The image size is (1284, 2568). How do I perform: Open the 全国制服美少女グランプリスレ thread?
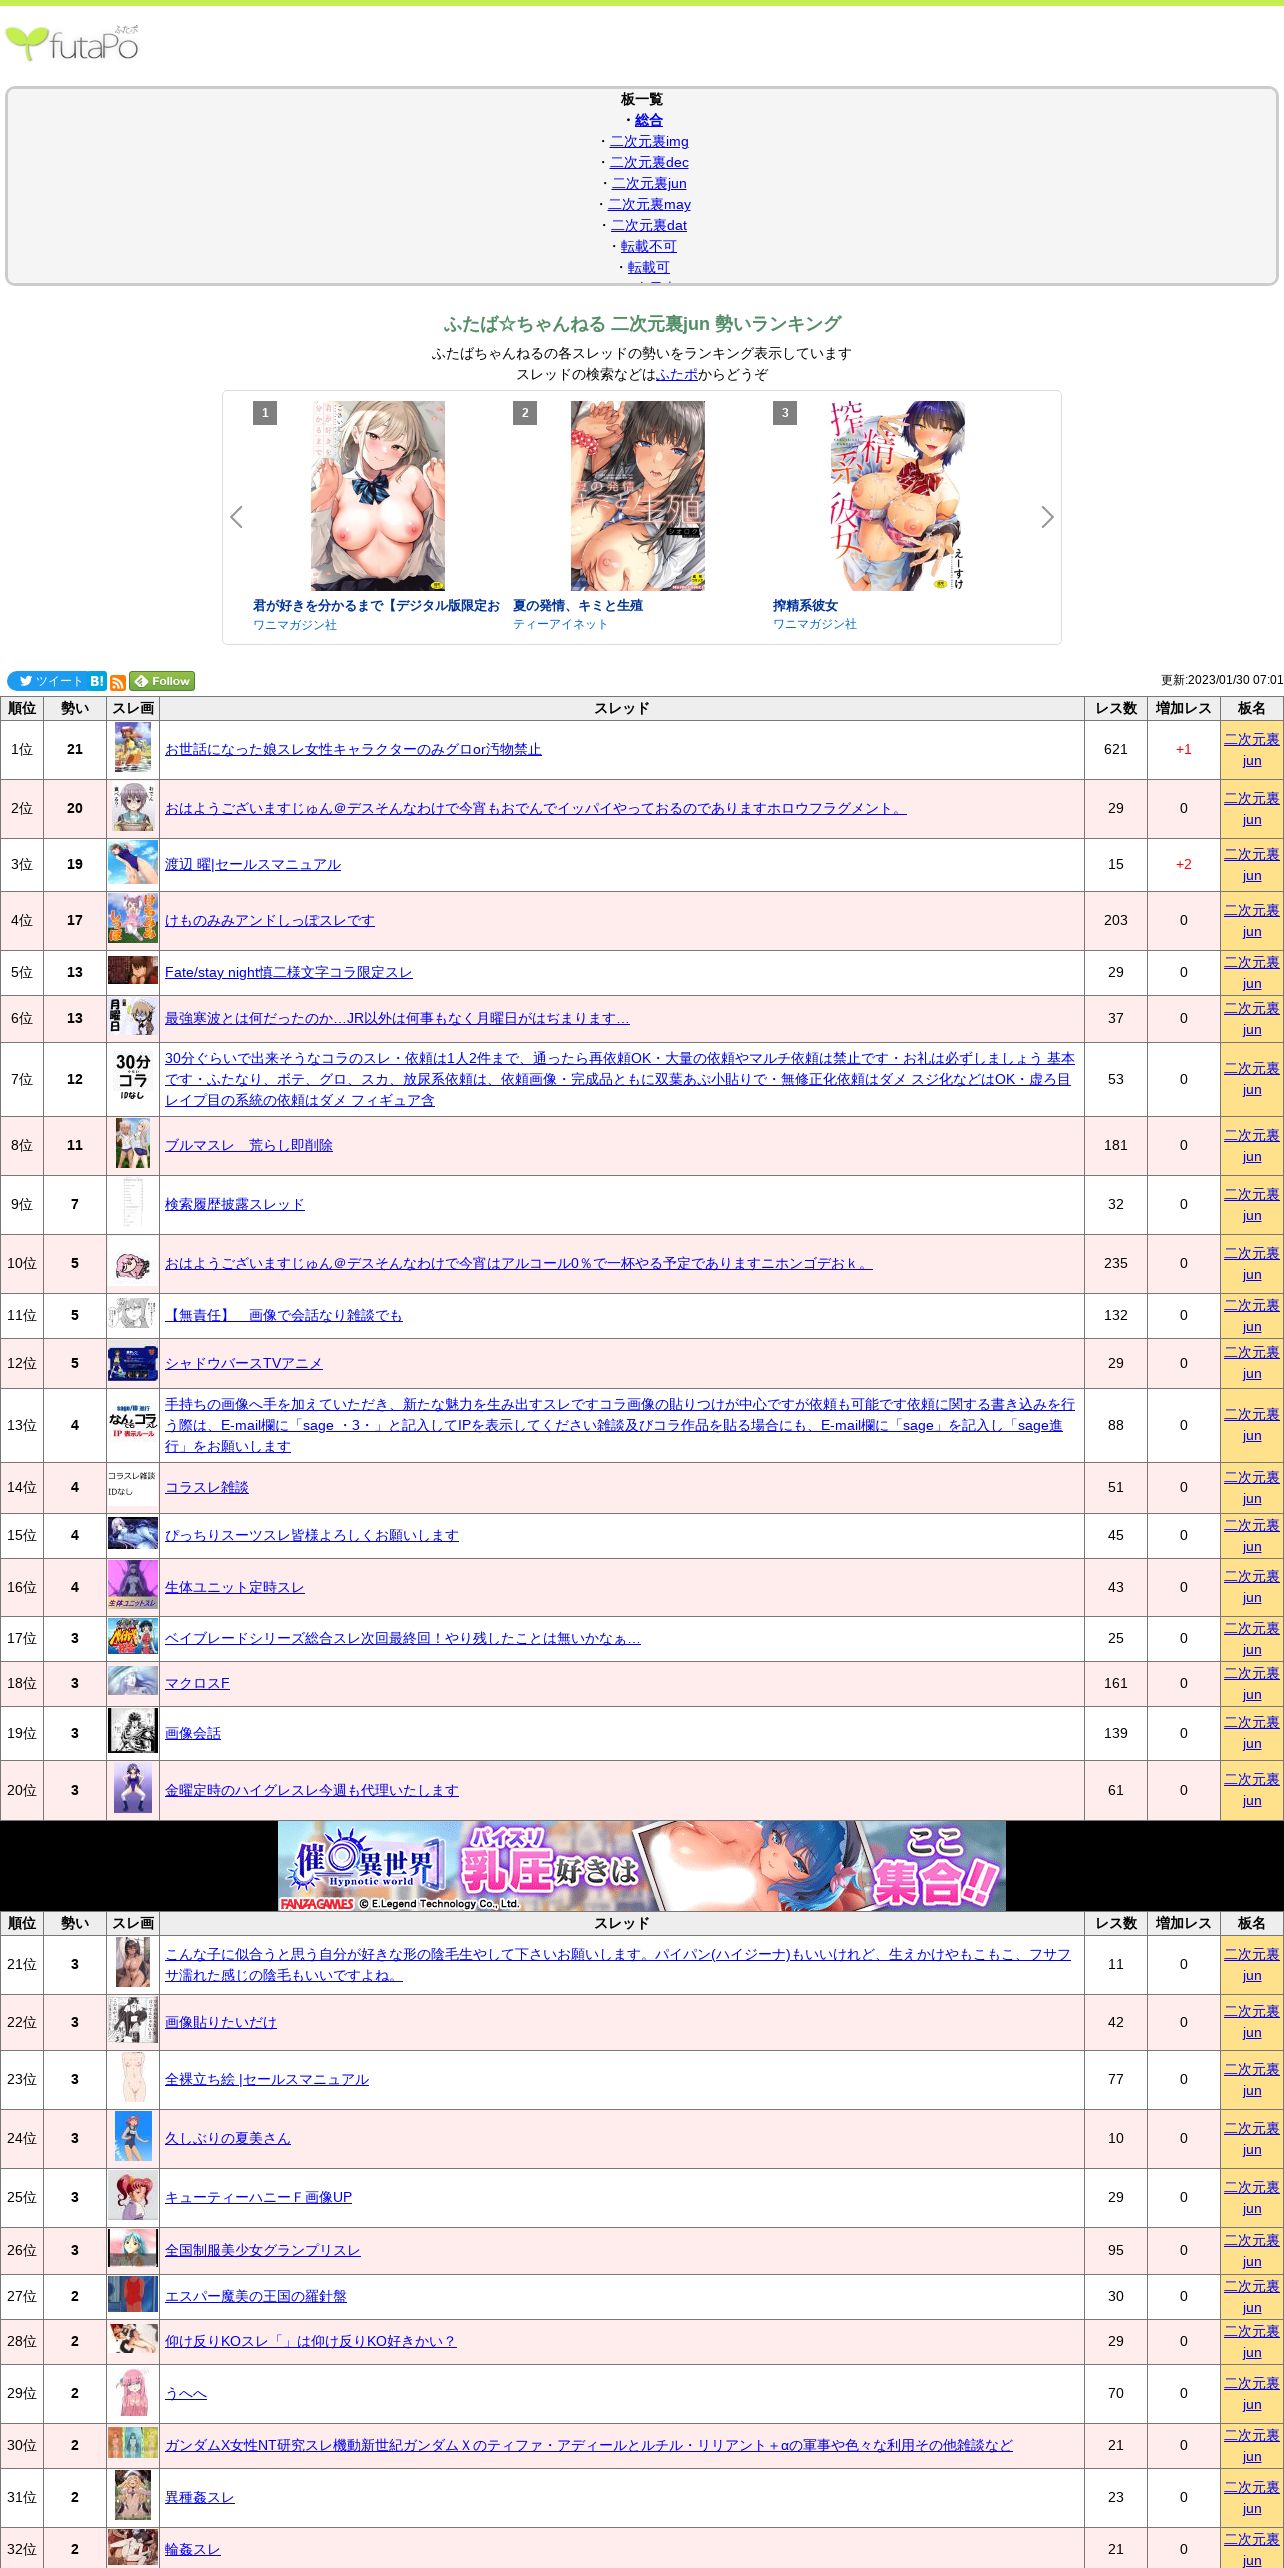coord(263,2250)
